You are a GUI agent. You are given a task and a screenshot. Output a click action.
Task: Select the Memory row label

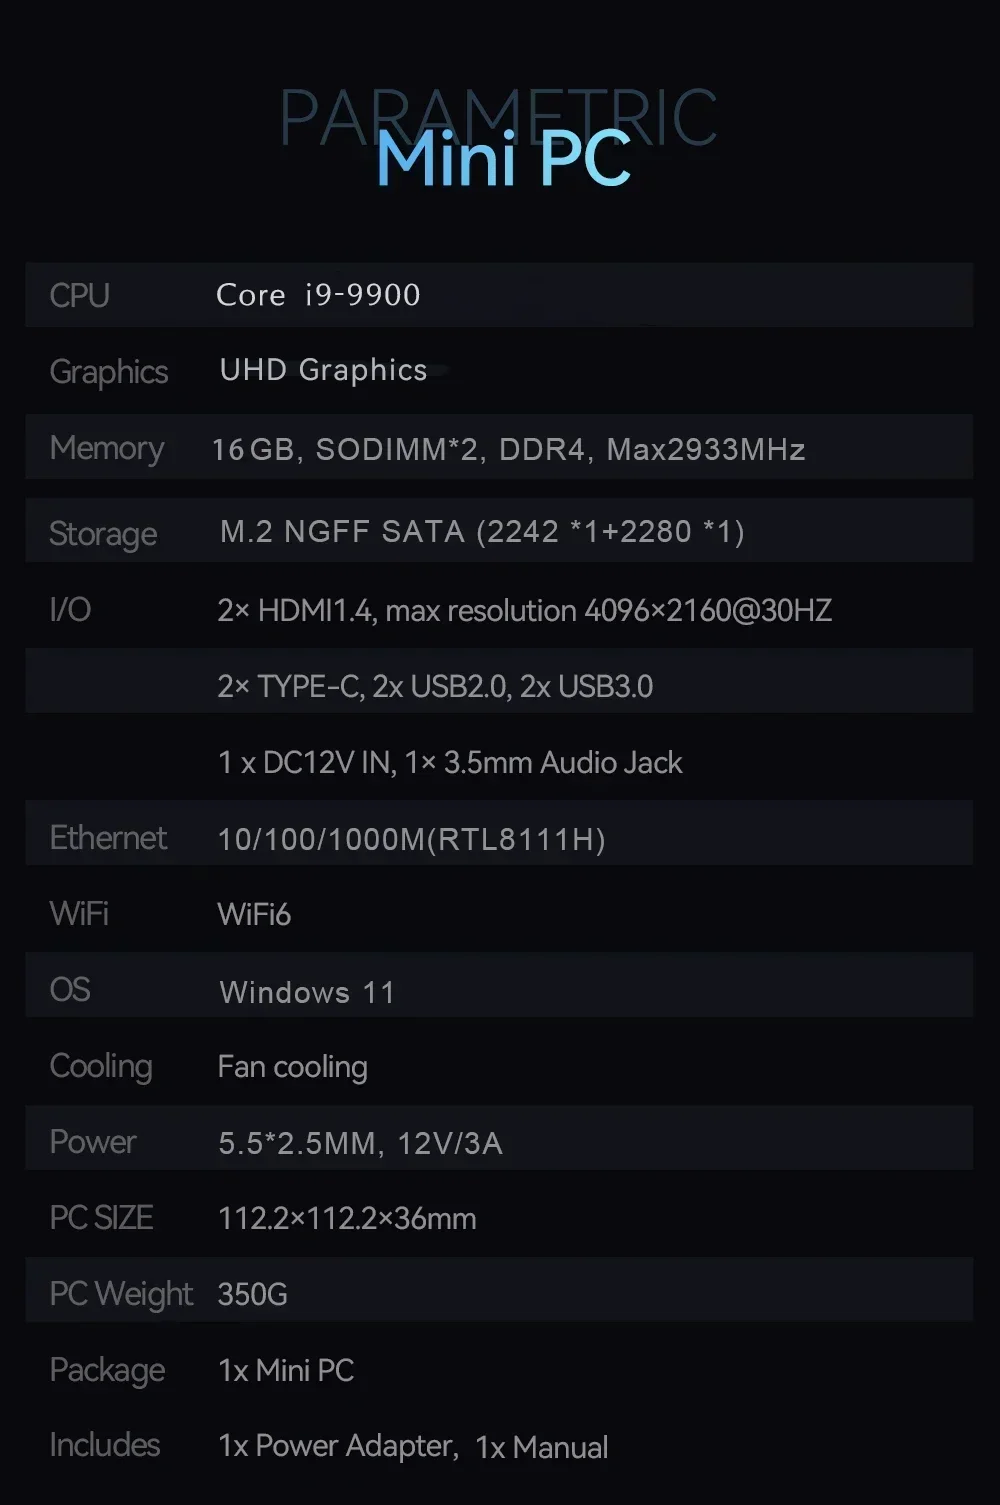tap(106, 448)
